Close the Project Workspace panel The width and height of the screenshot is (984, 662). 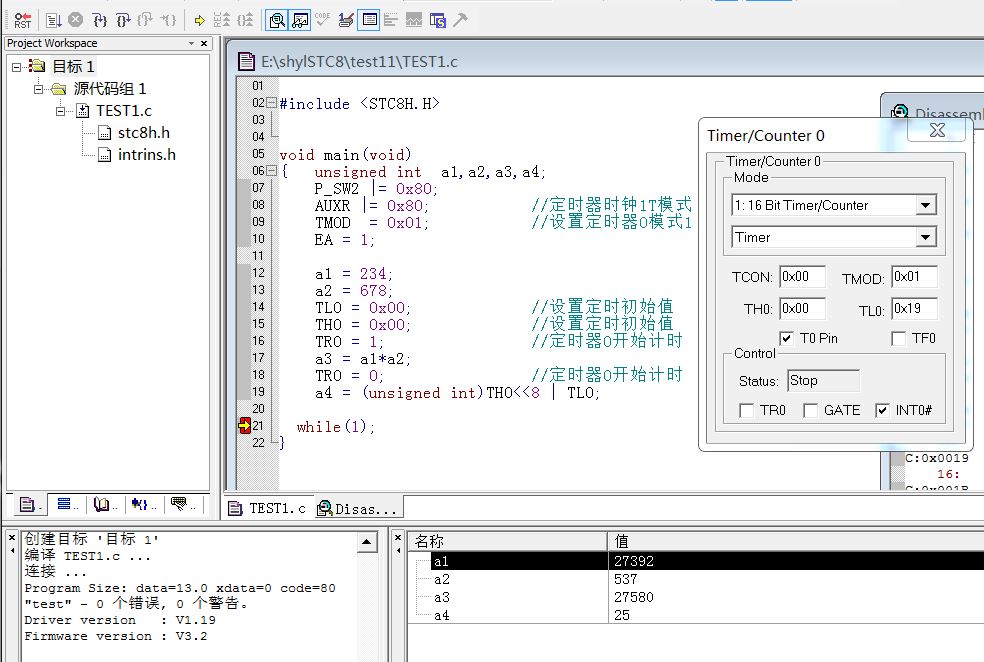[x=204, y=43]
